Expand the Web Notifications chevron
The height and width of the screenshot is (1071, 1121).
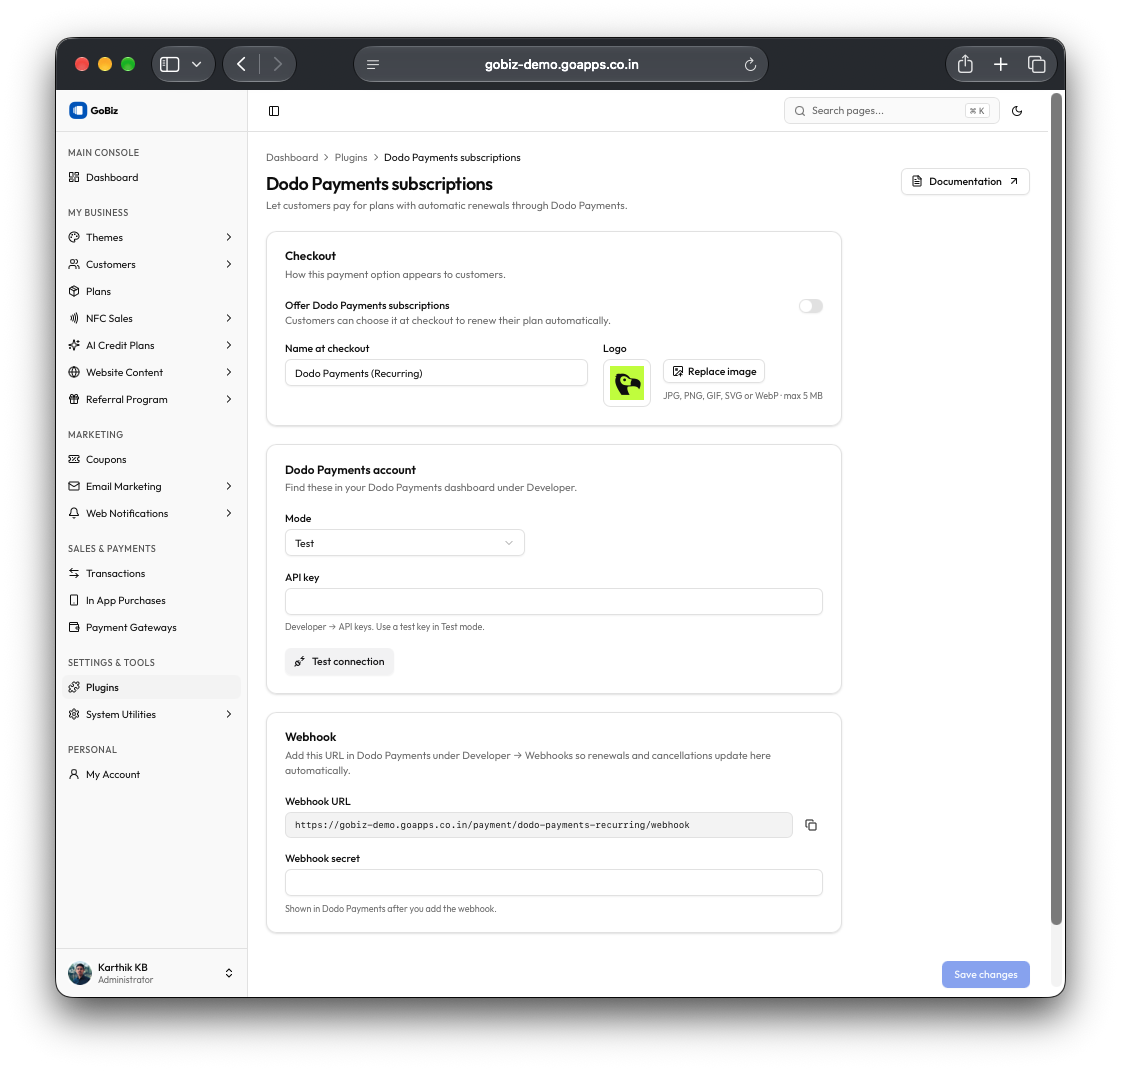[x=229, y=513]
